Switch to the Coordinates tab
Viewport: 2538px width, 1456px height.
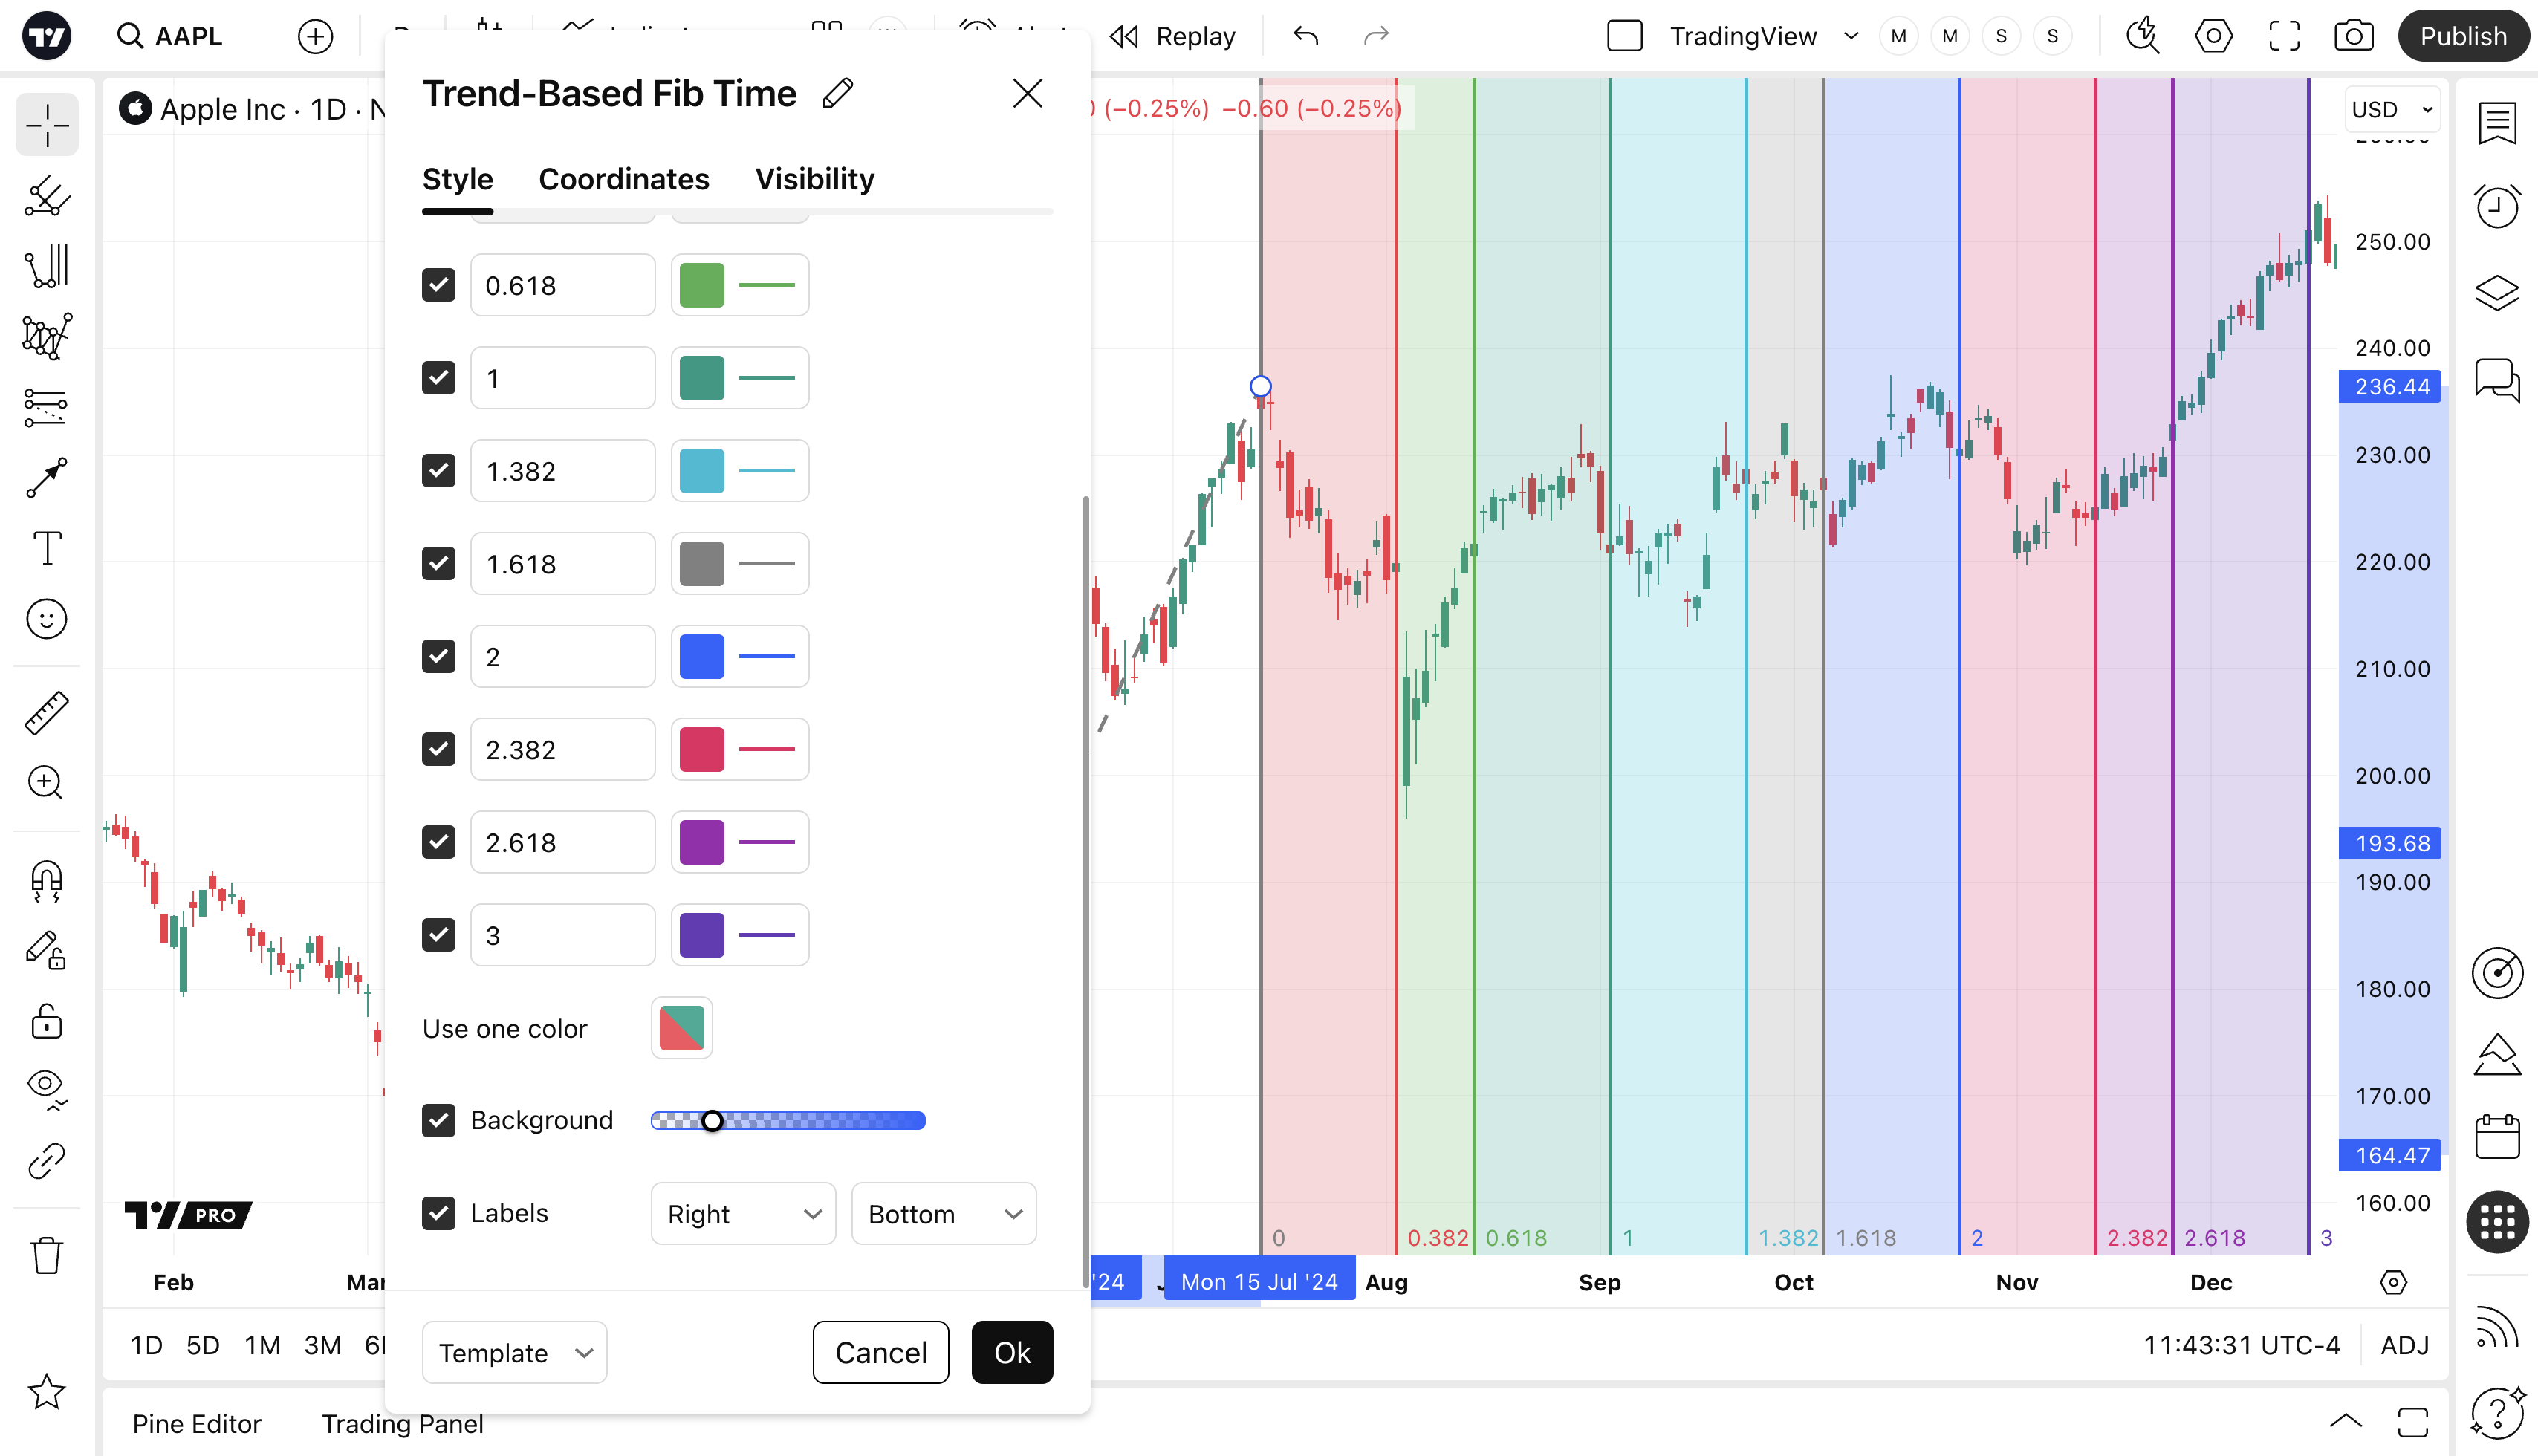pyautogui.click(x=623, y=179)
